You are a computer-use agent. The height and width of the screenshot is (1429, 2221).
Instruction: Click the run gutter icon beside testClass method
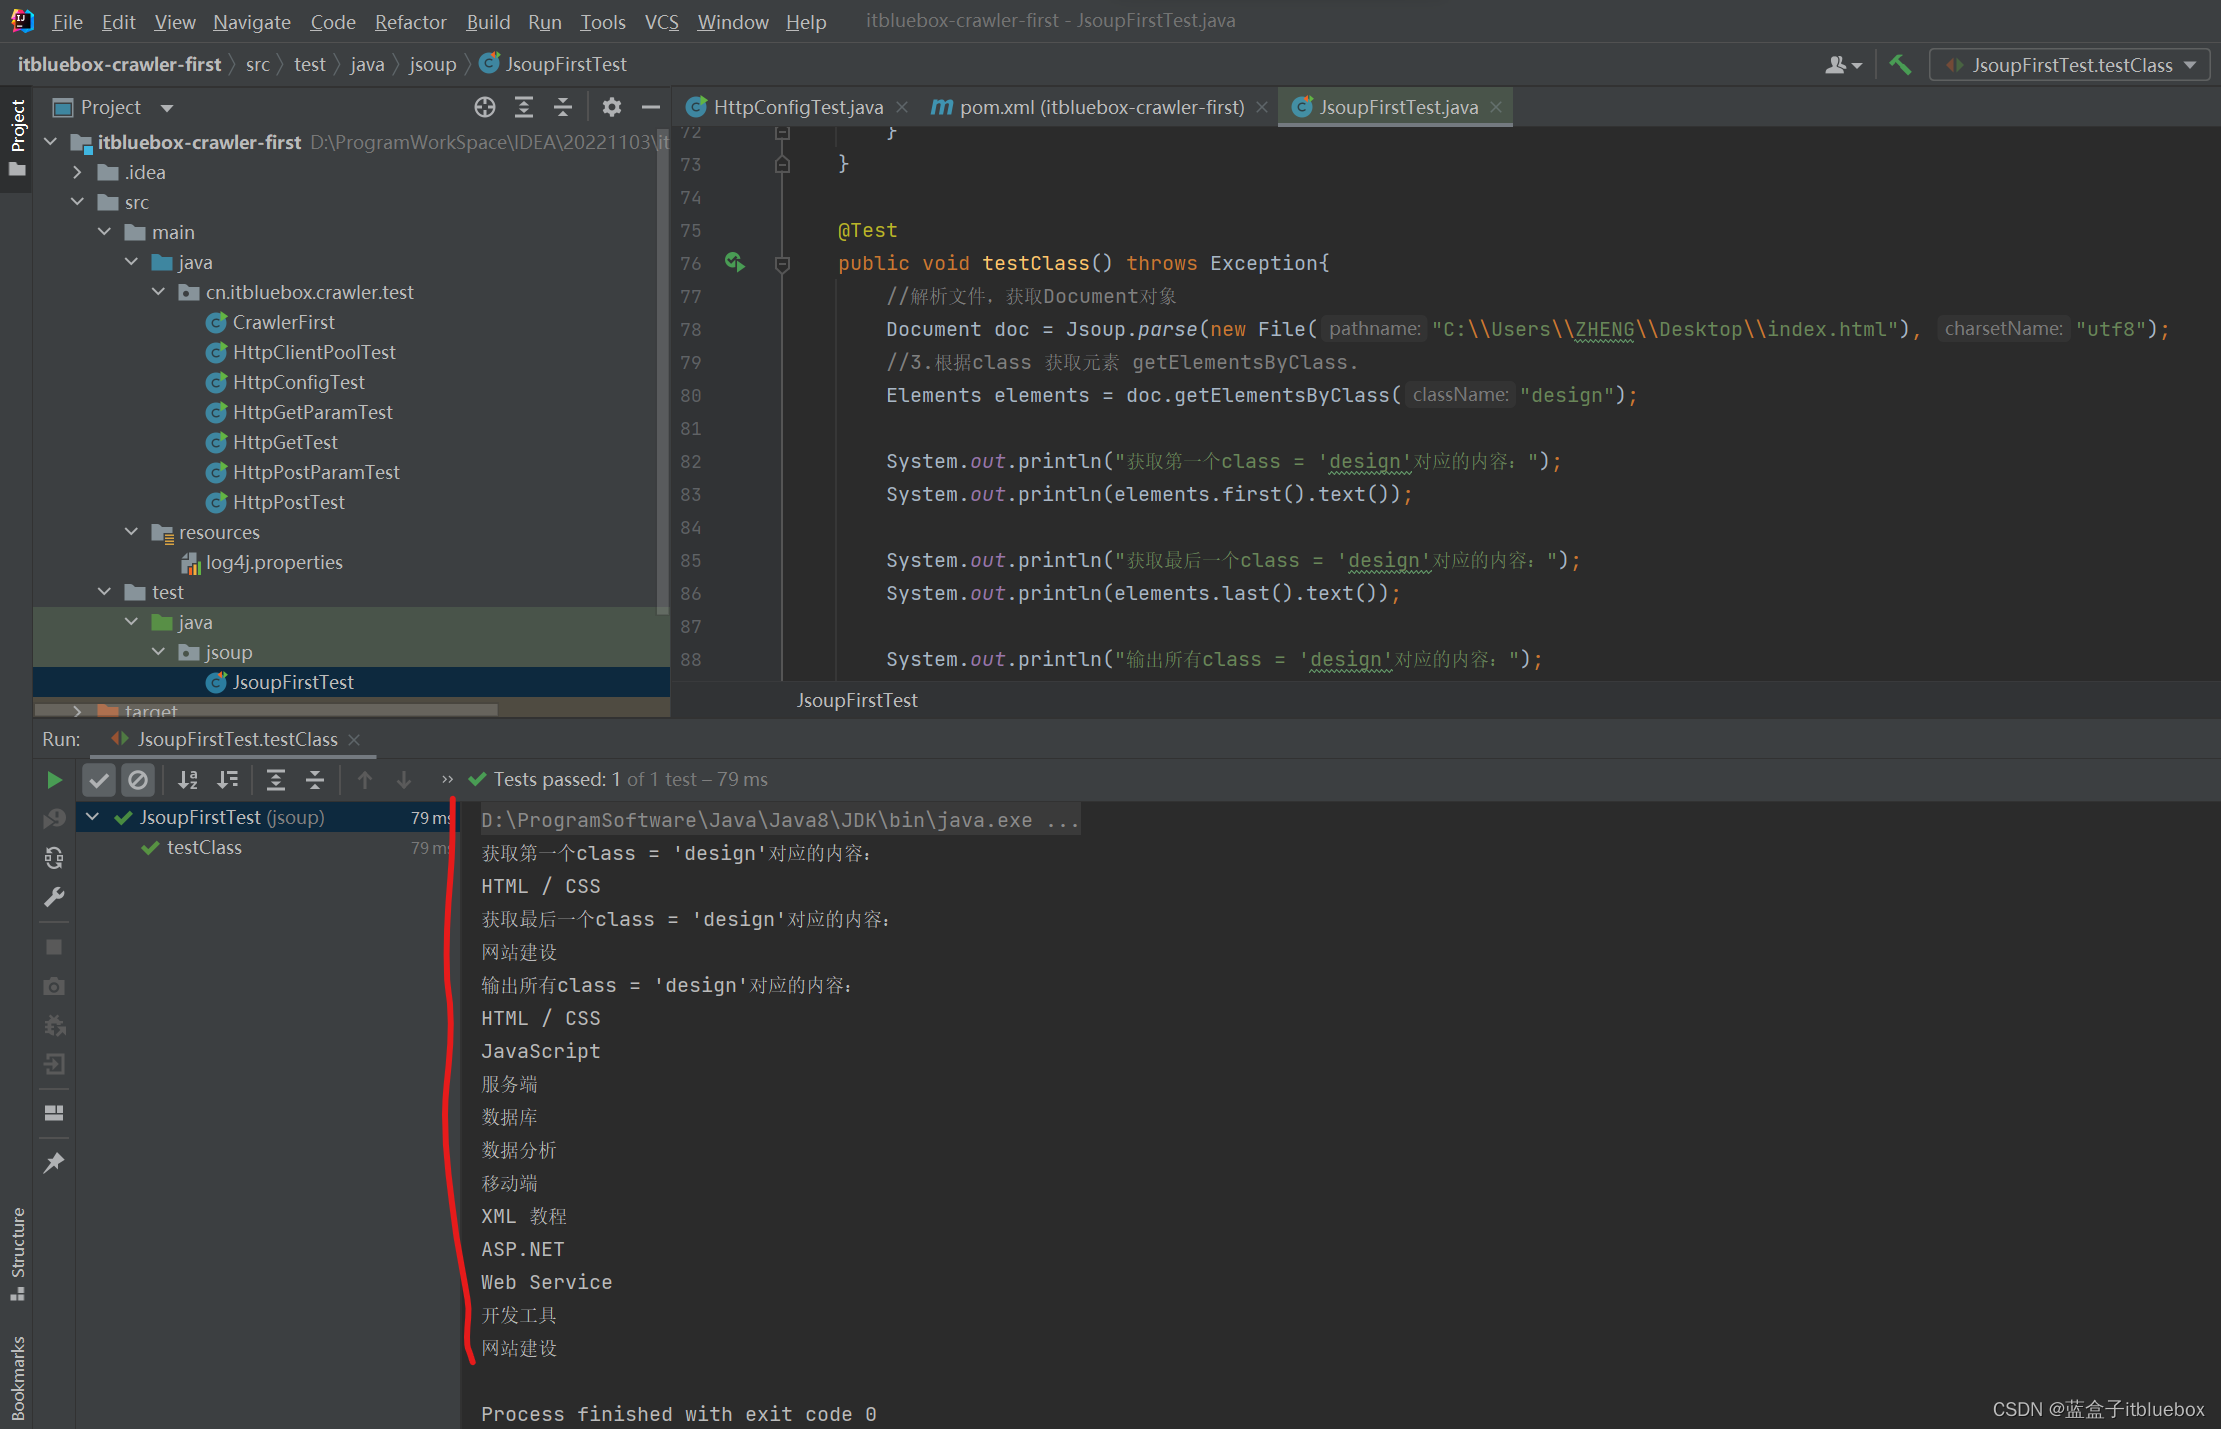point(735,262)
